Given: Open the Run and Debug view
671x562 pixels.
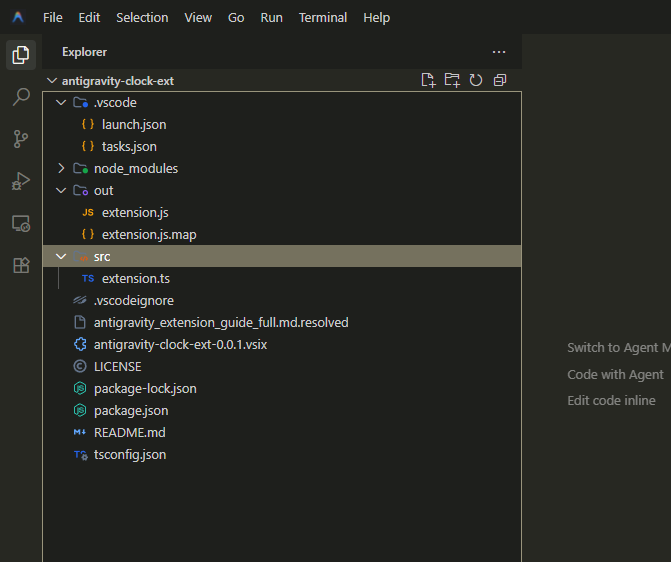Looking at the screenshot, I should [x=21, y=181].
